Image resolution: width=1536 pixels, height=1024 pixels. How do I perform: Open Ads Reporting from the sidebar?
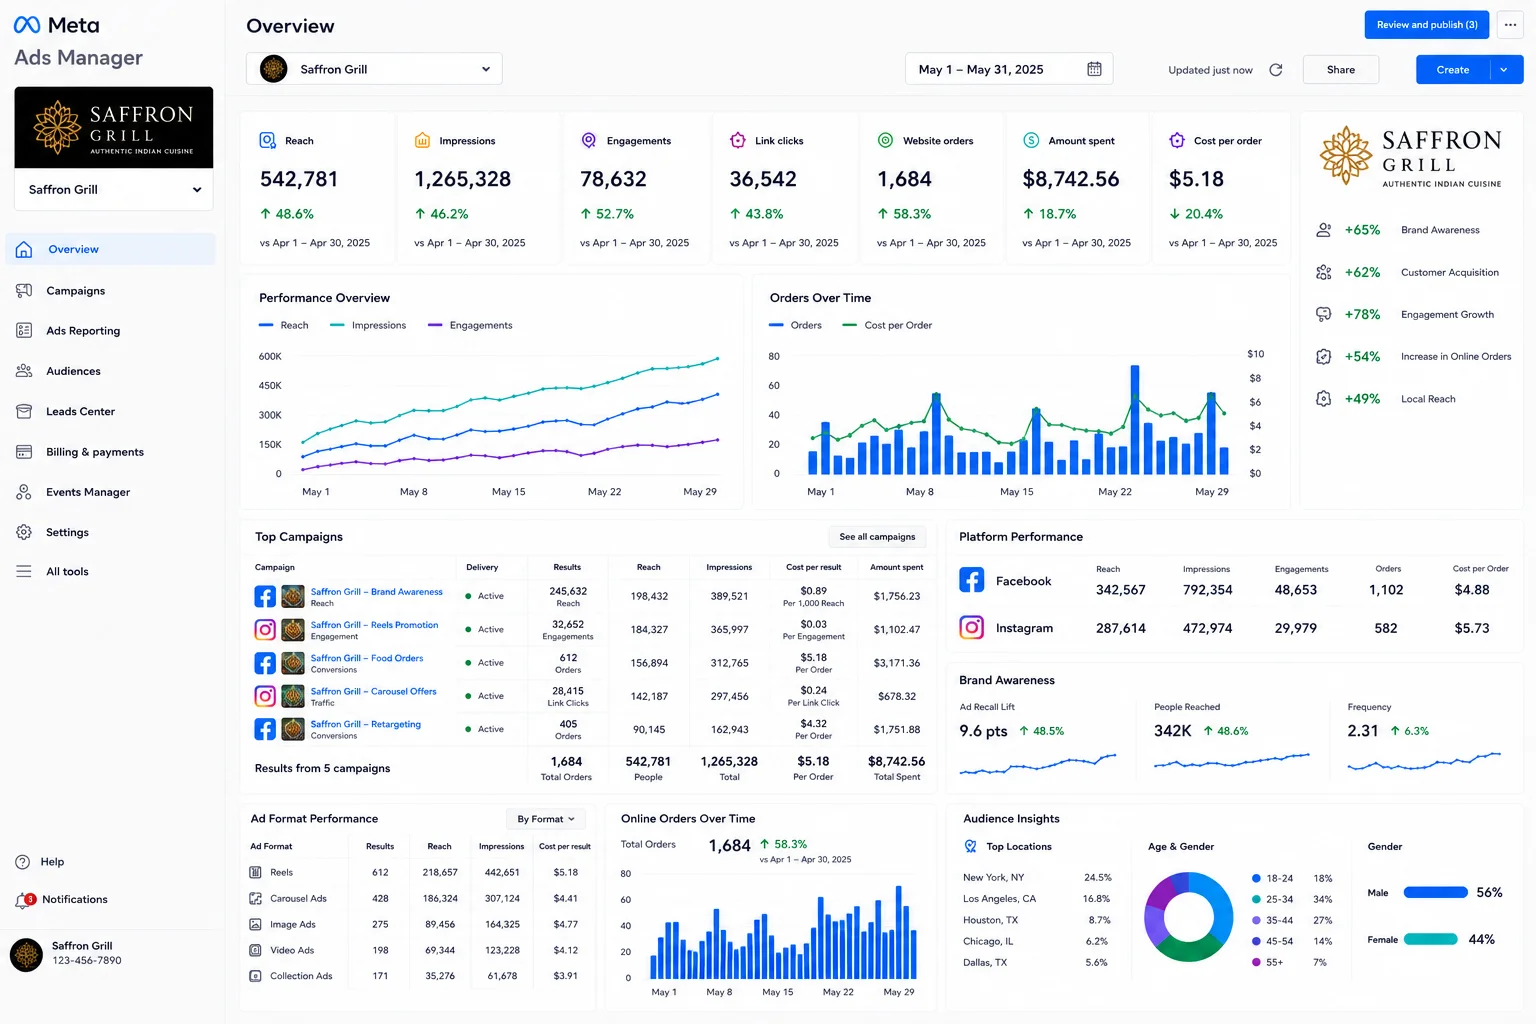pyautogui.click(x=83, y=331)
